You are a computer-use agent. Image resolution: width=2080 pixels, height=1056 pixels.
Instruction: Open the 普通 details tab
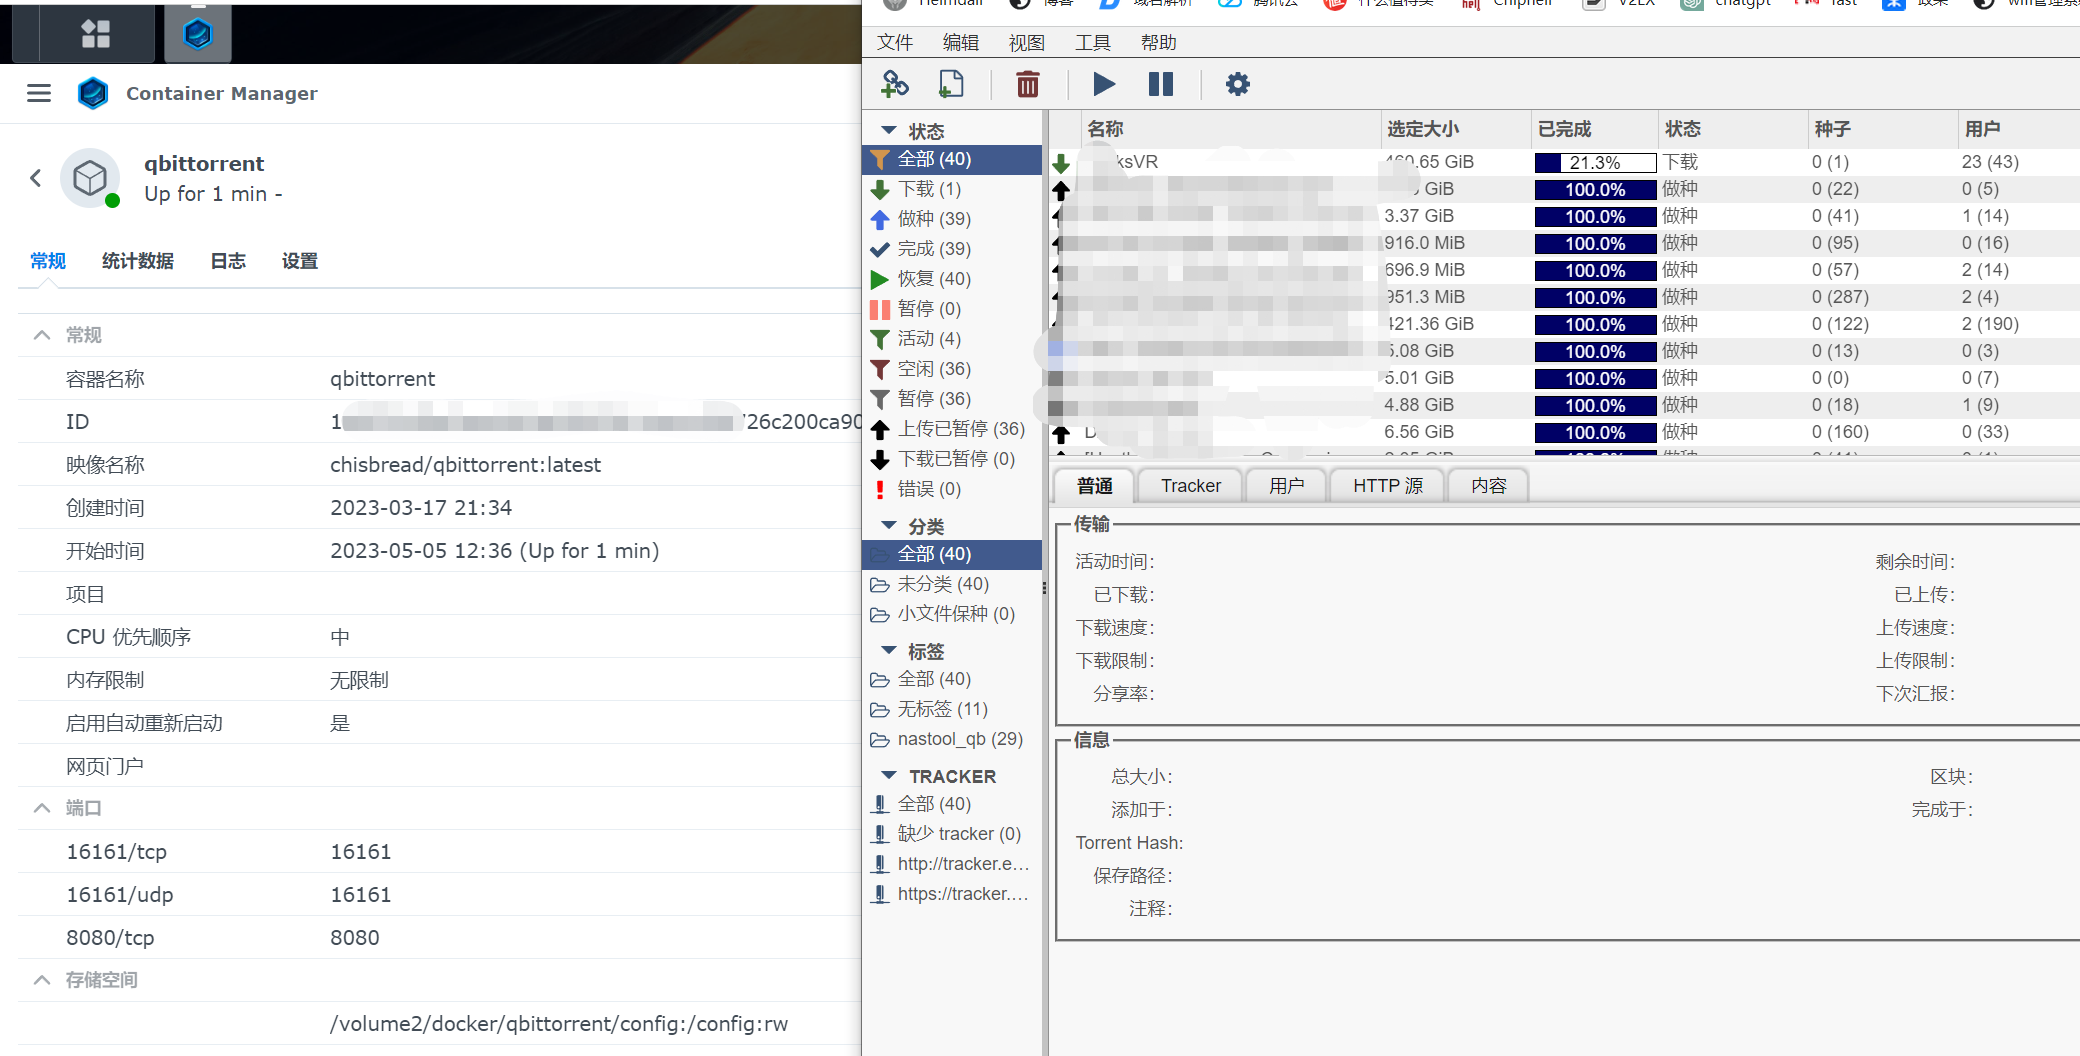point(1095,486)
